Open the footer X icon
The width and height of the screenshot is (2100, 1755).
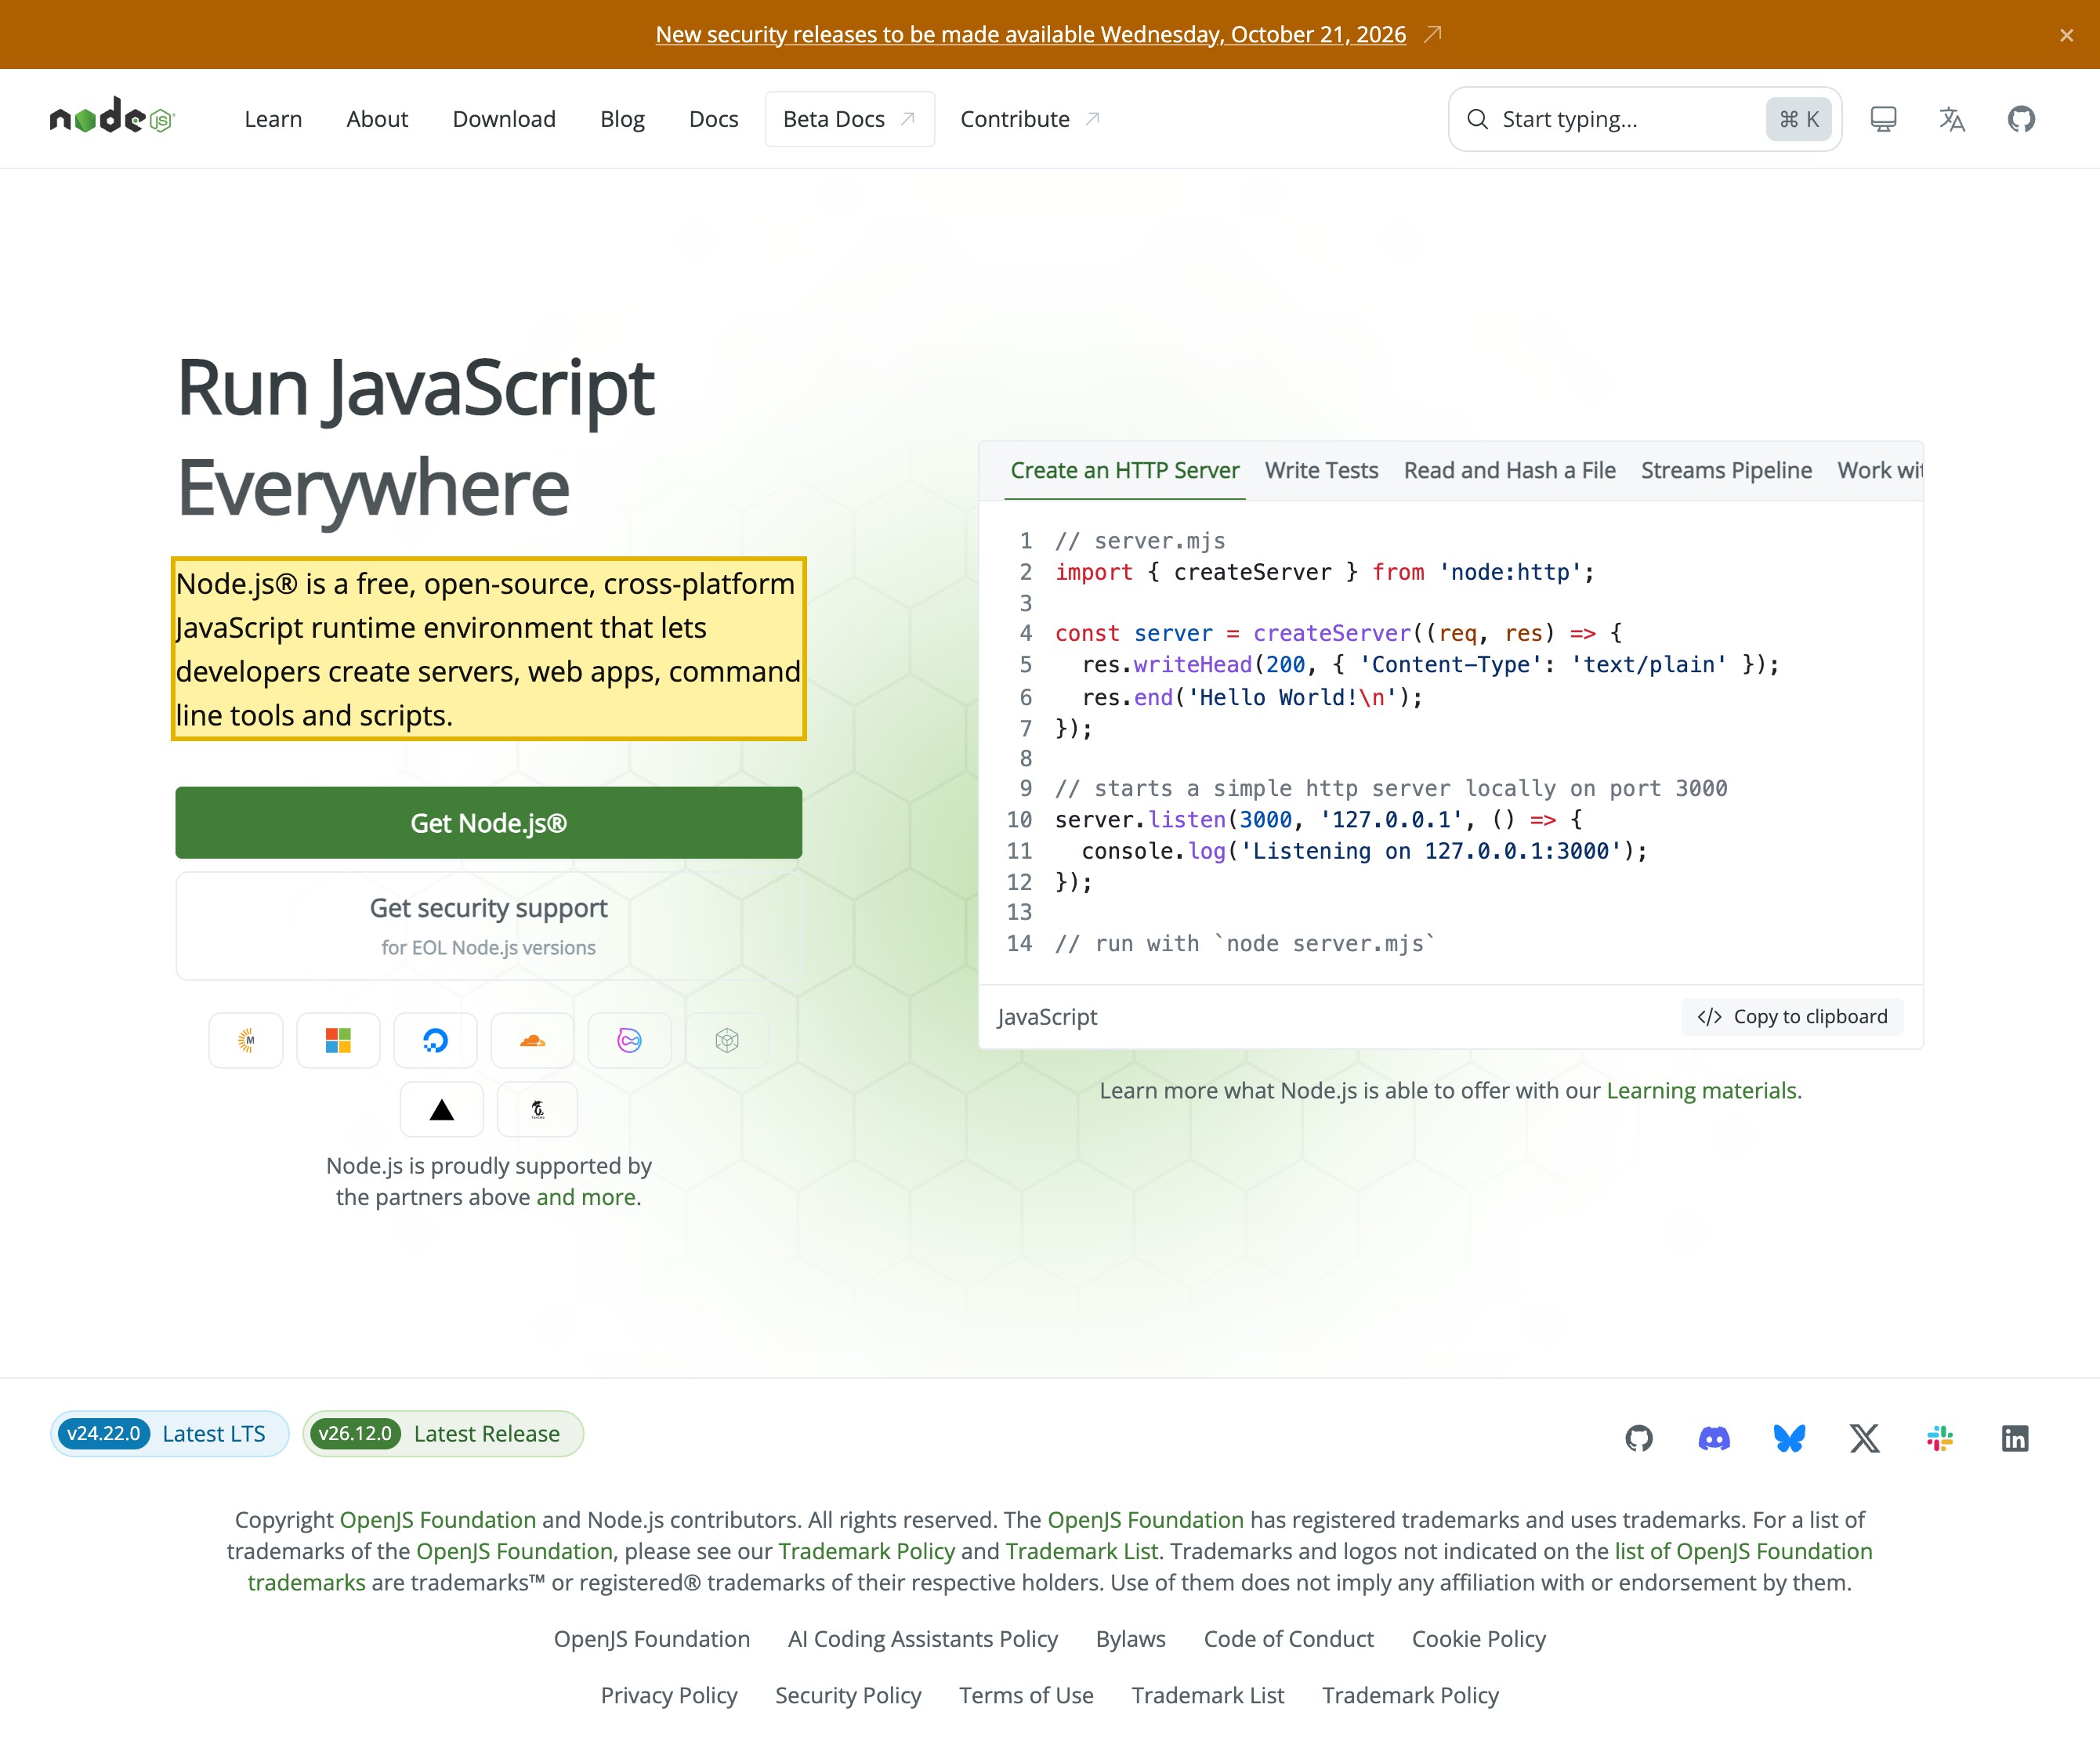point(1864,1438)
